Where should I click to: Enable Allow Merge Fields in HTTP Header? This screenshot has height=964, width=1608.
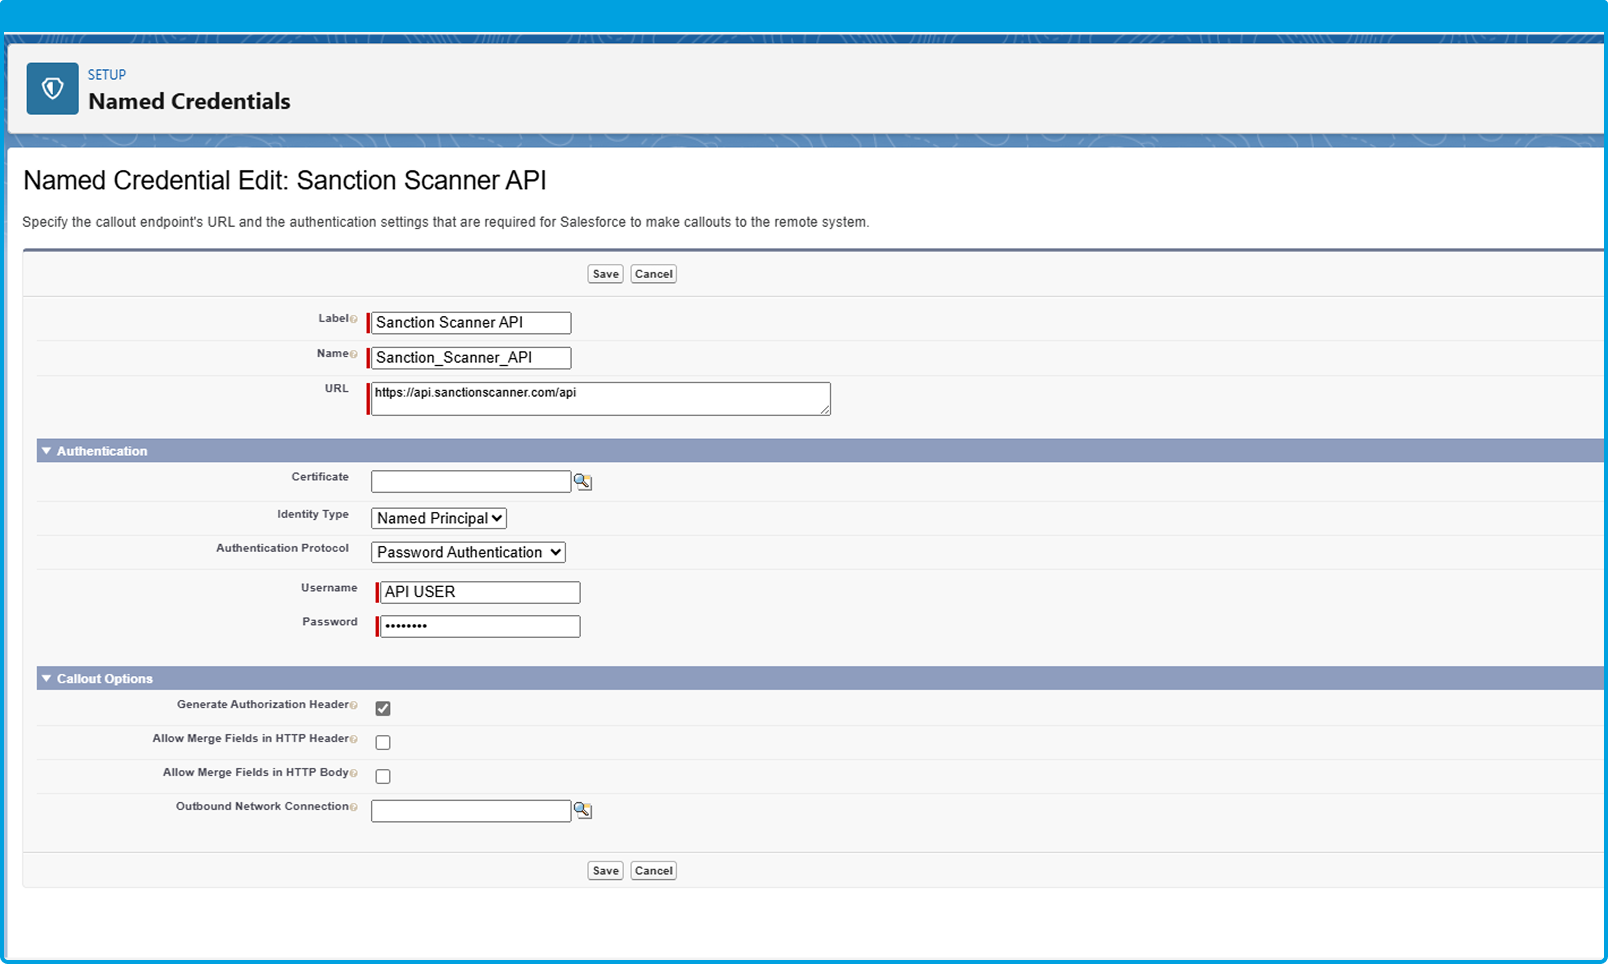pos(383,742)
